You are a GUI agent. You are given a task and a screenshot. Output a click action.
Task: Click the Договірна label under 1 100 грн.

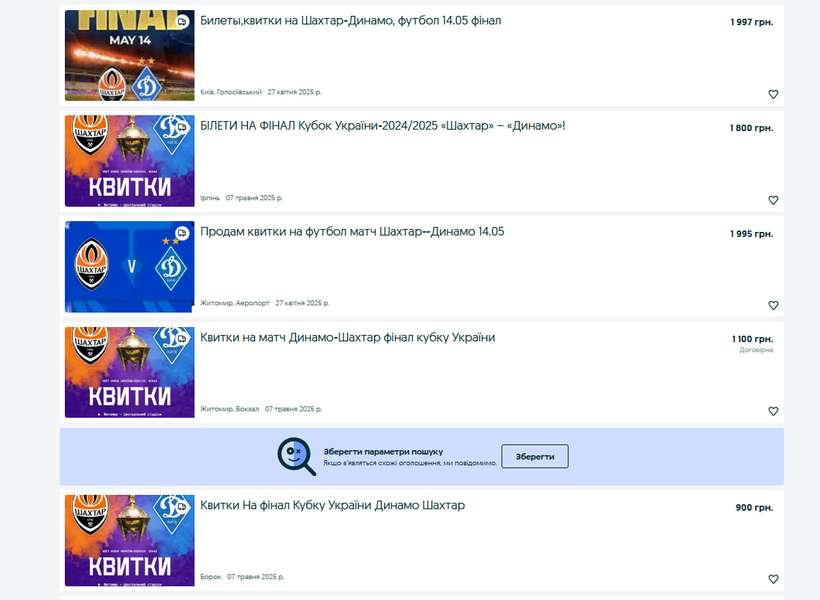click(756, 350)
